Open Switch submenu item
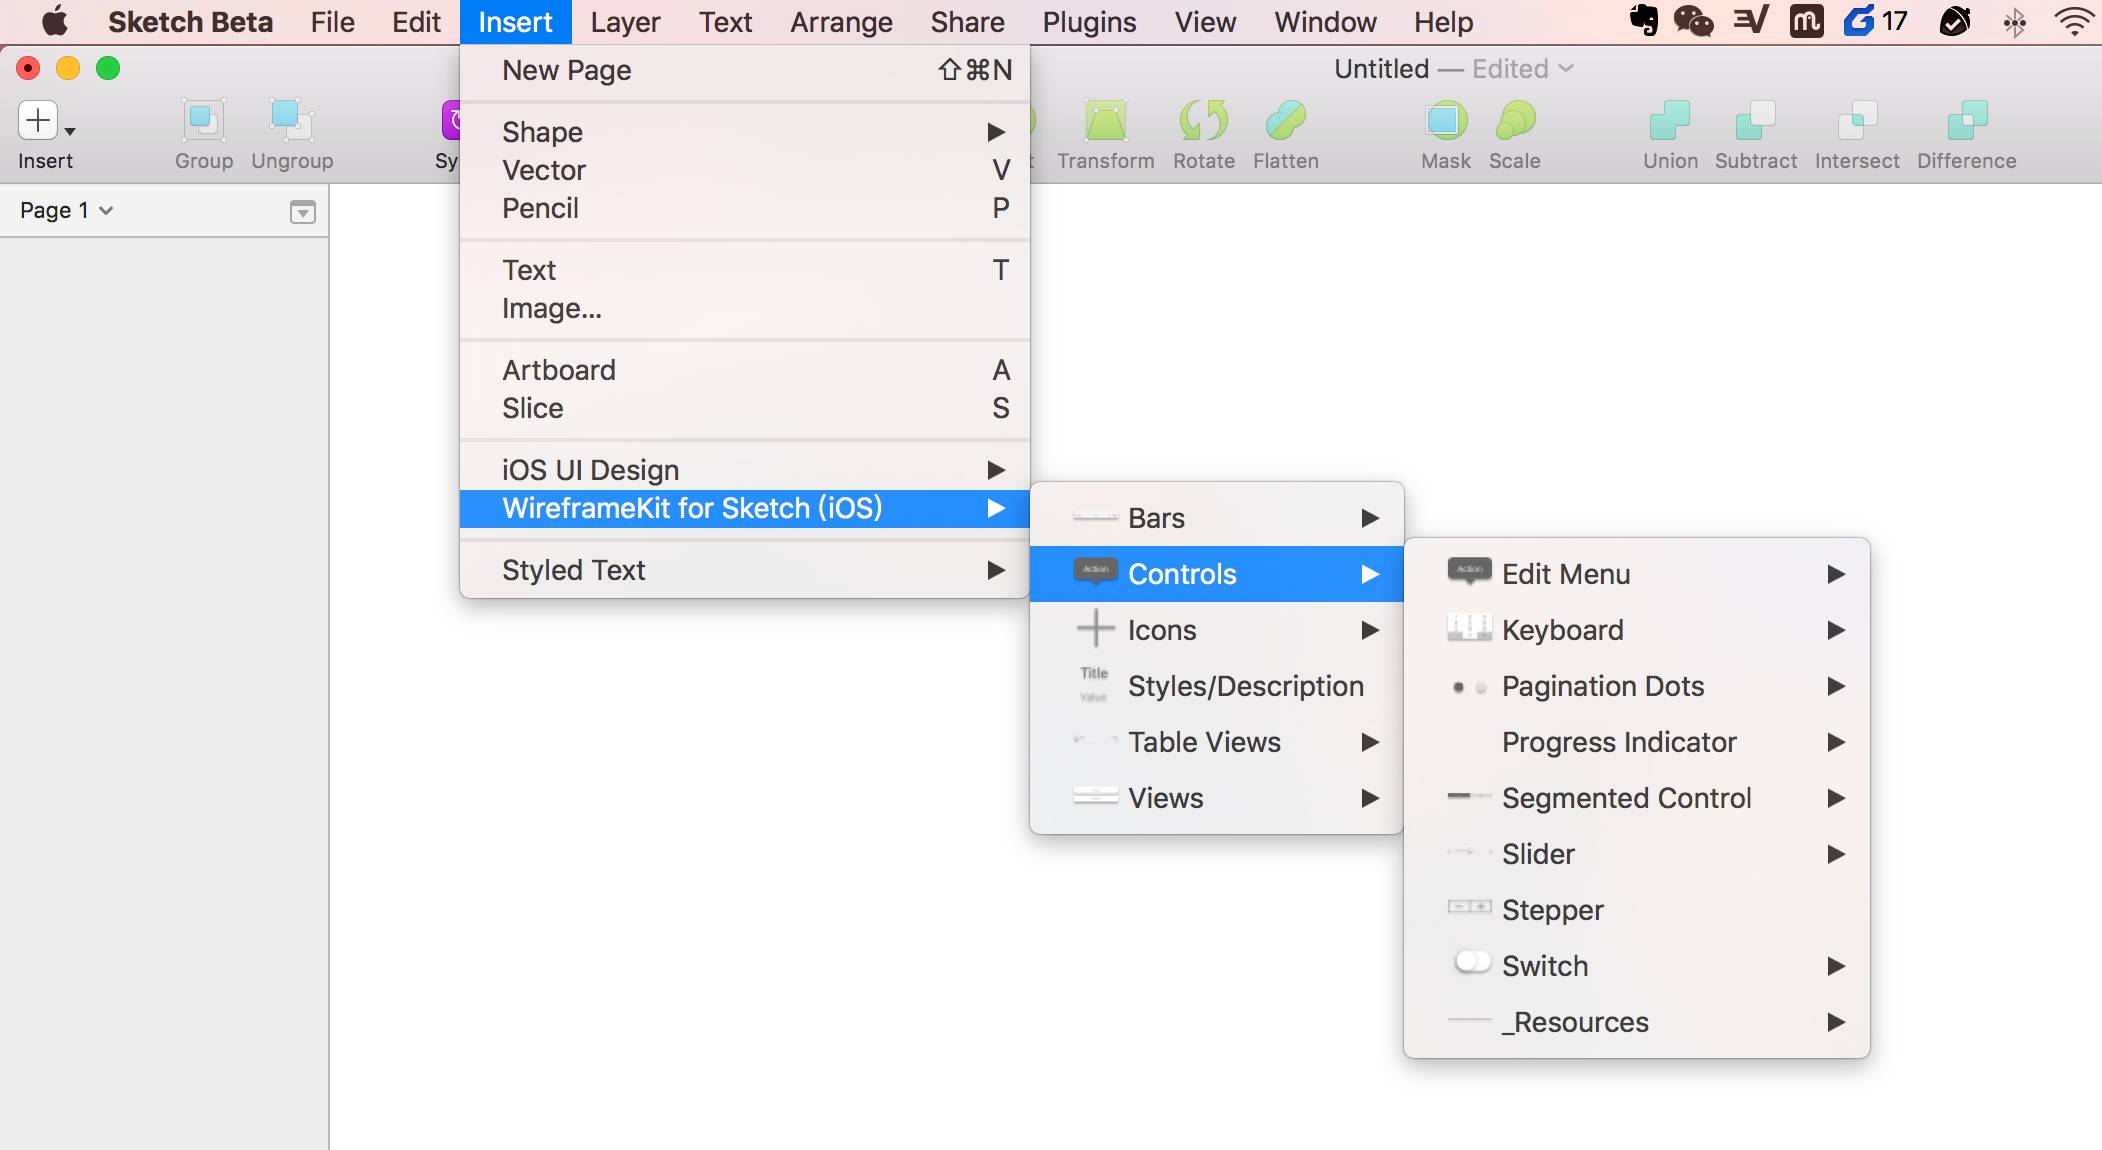 1637,966
